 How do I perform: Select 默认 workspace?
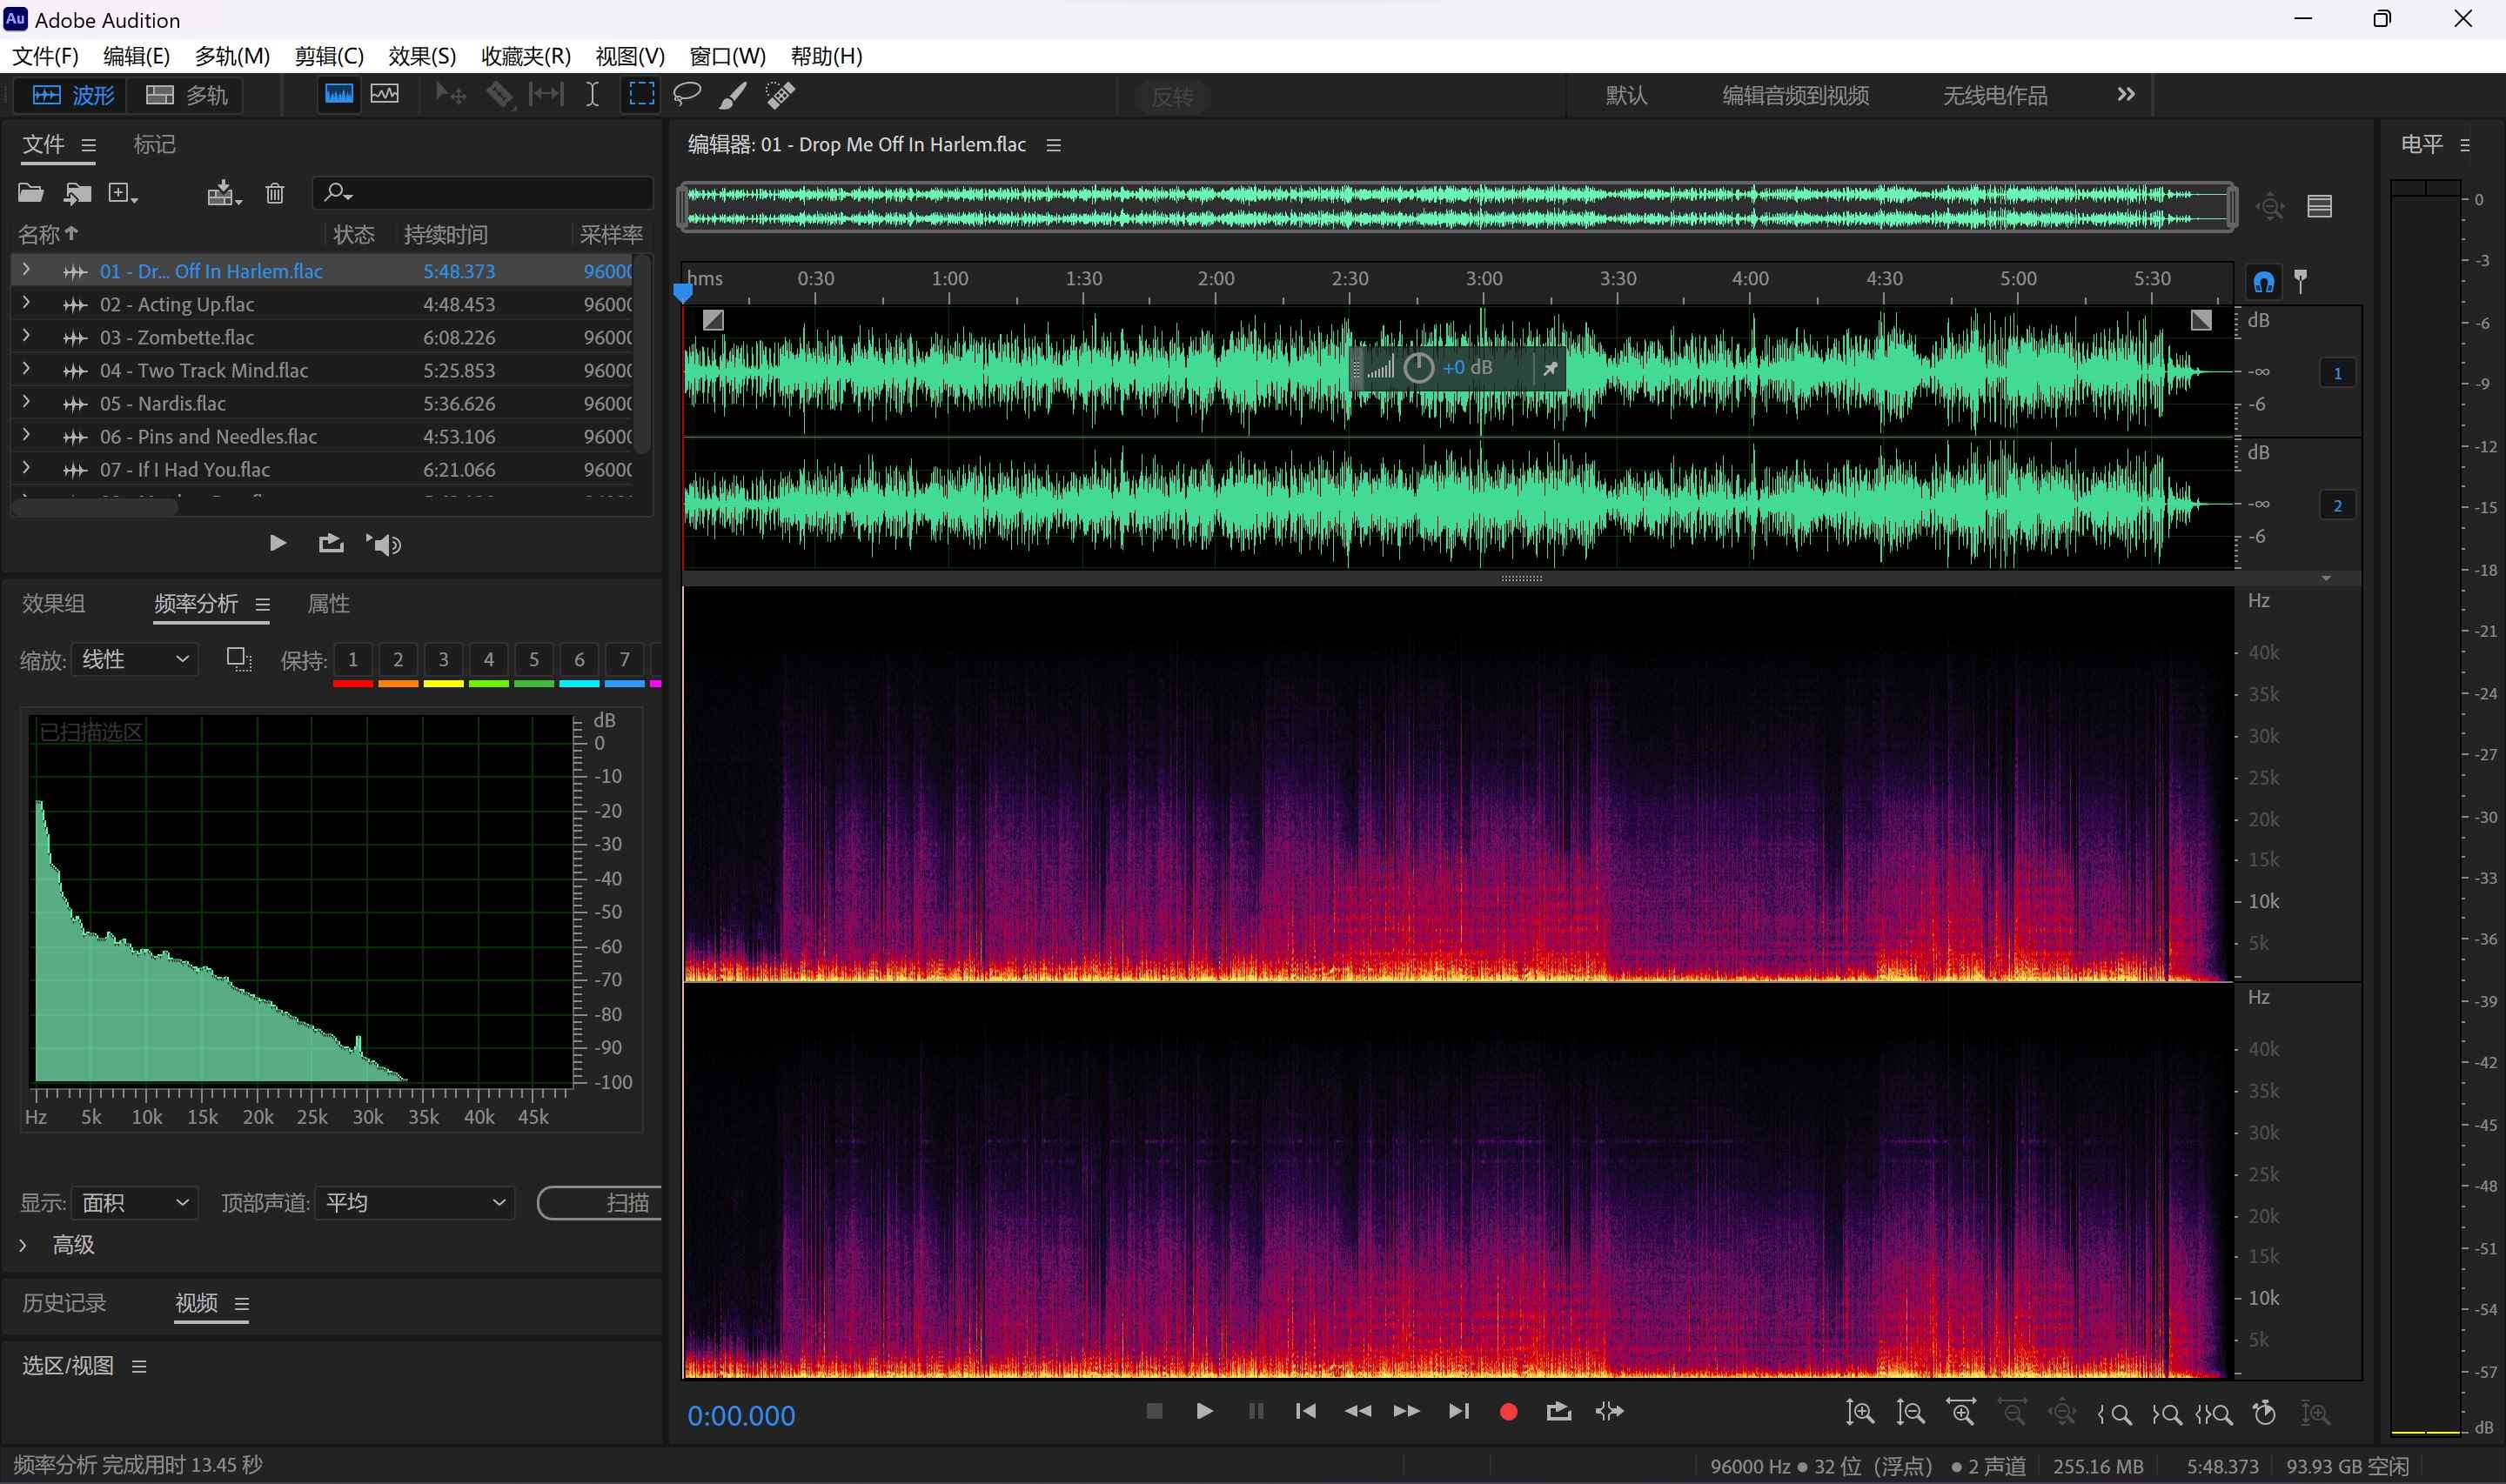click(1626, 95)
